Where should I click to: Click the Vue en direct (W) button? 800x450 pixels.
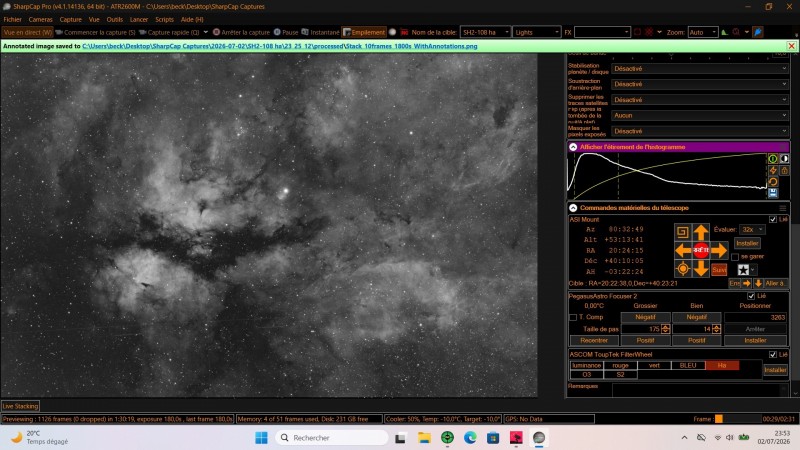[27, 32]
